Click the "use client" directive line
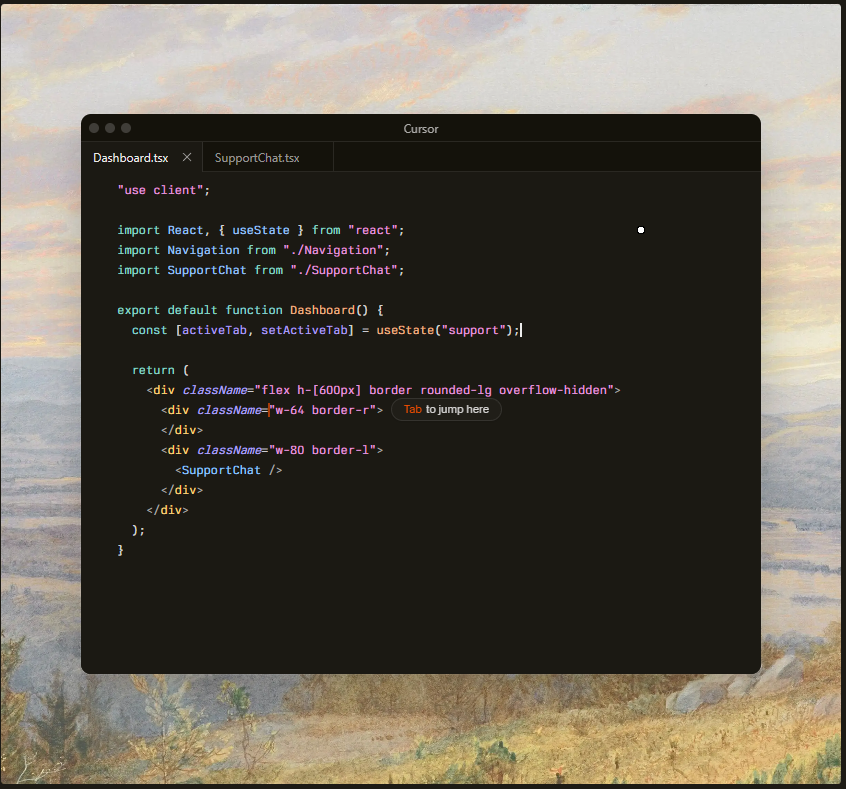 [163, 190]
